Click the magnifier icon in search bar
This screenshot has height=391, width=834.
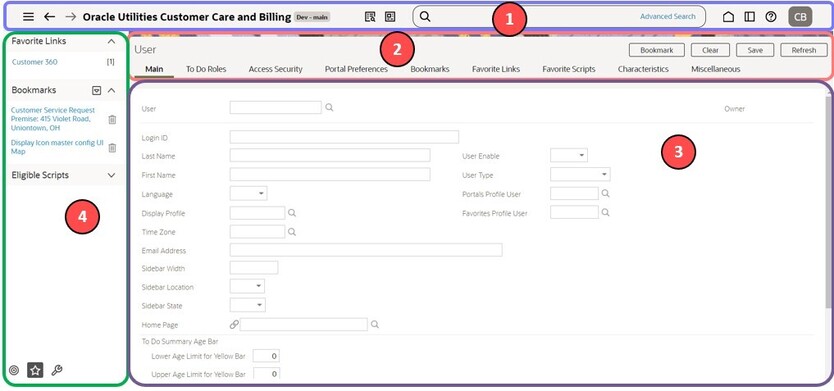[x=425, y=16]
